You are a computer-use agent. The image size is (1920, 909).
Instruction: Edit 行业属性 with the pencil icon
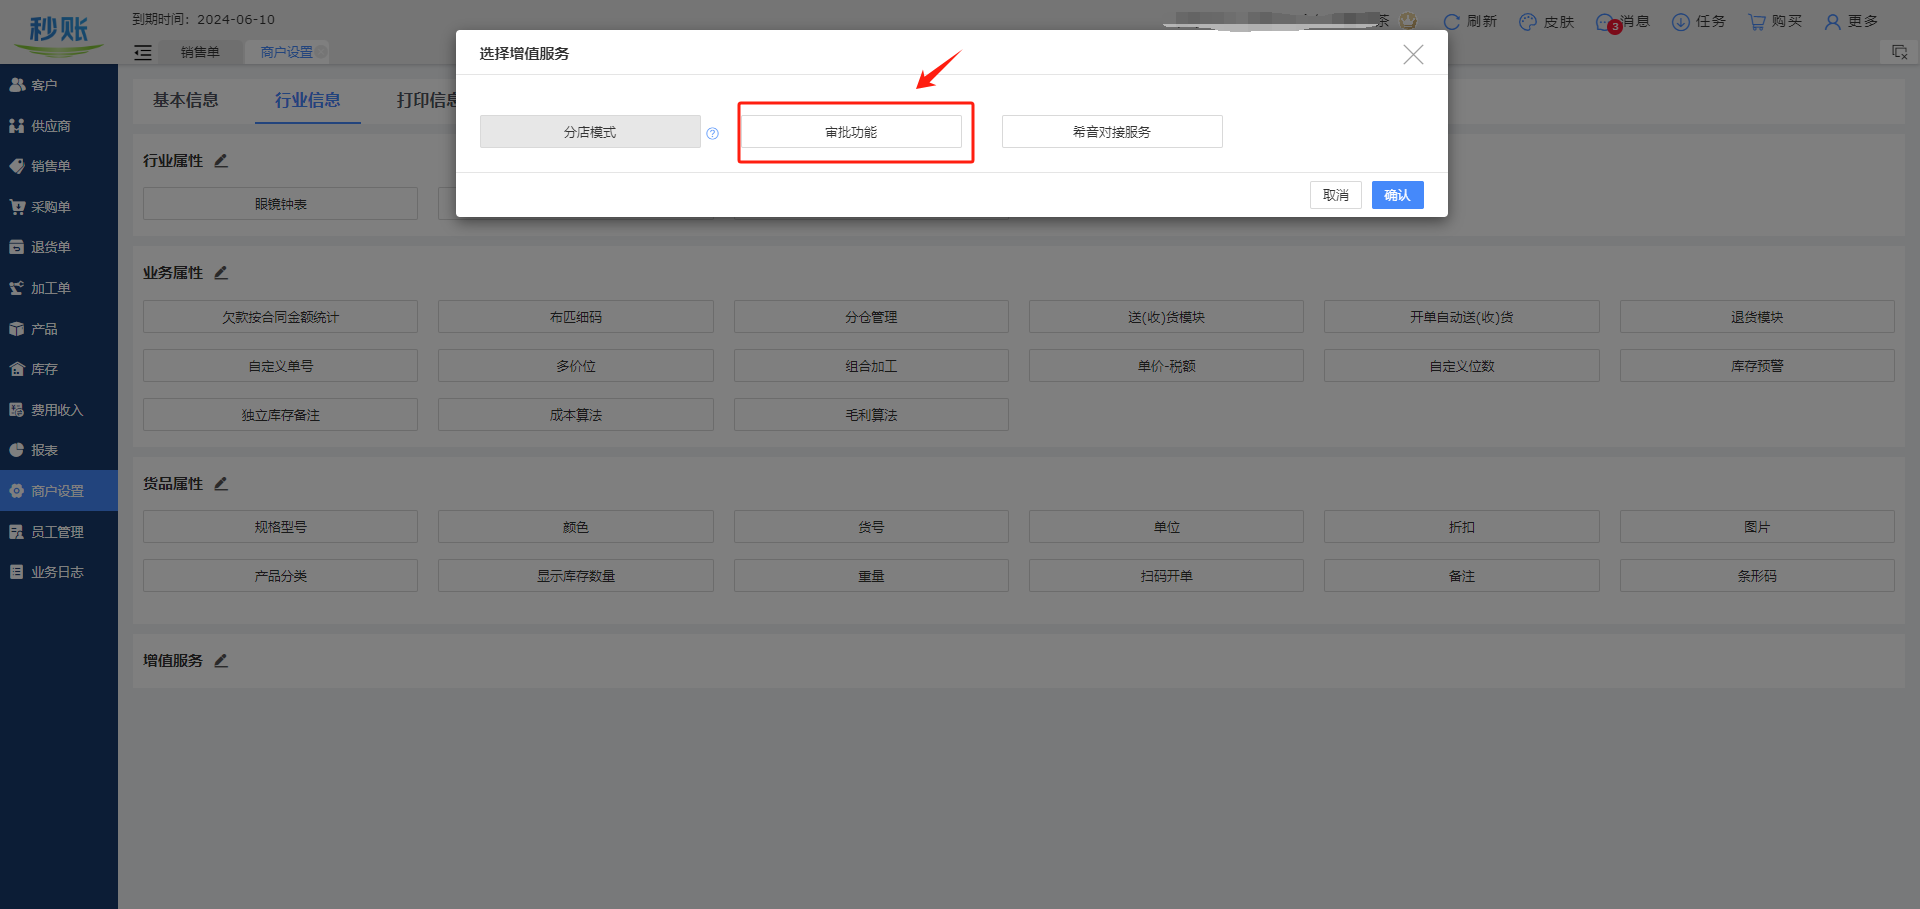221,160
